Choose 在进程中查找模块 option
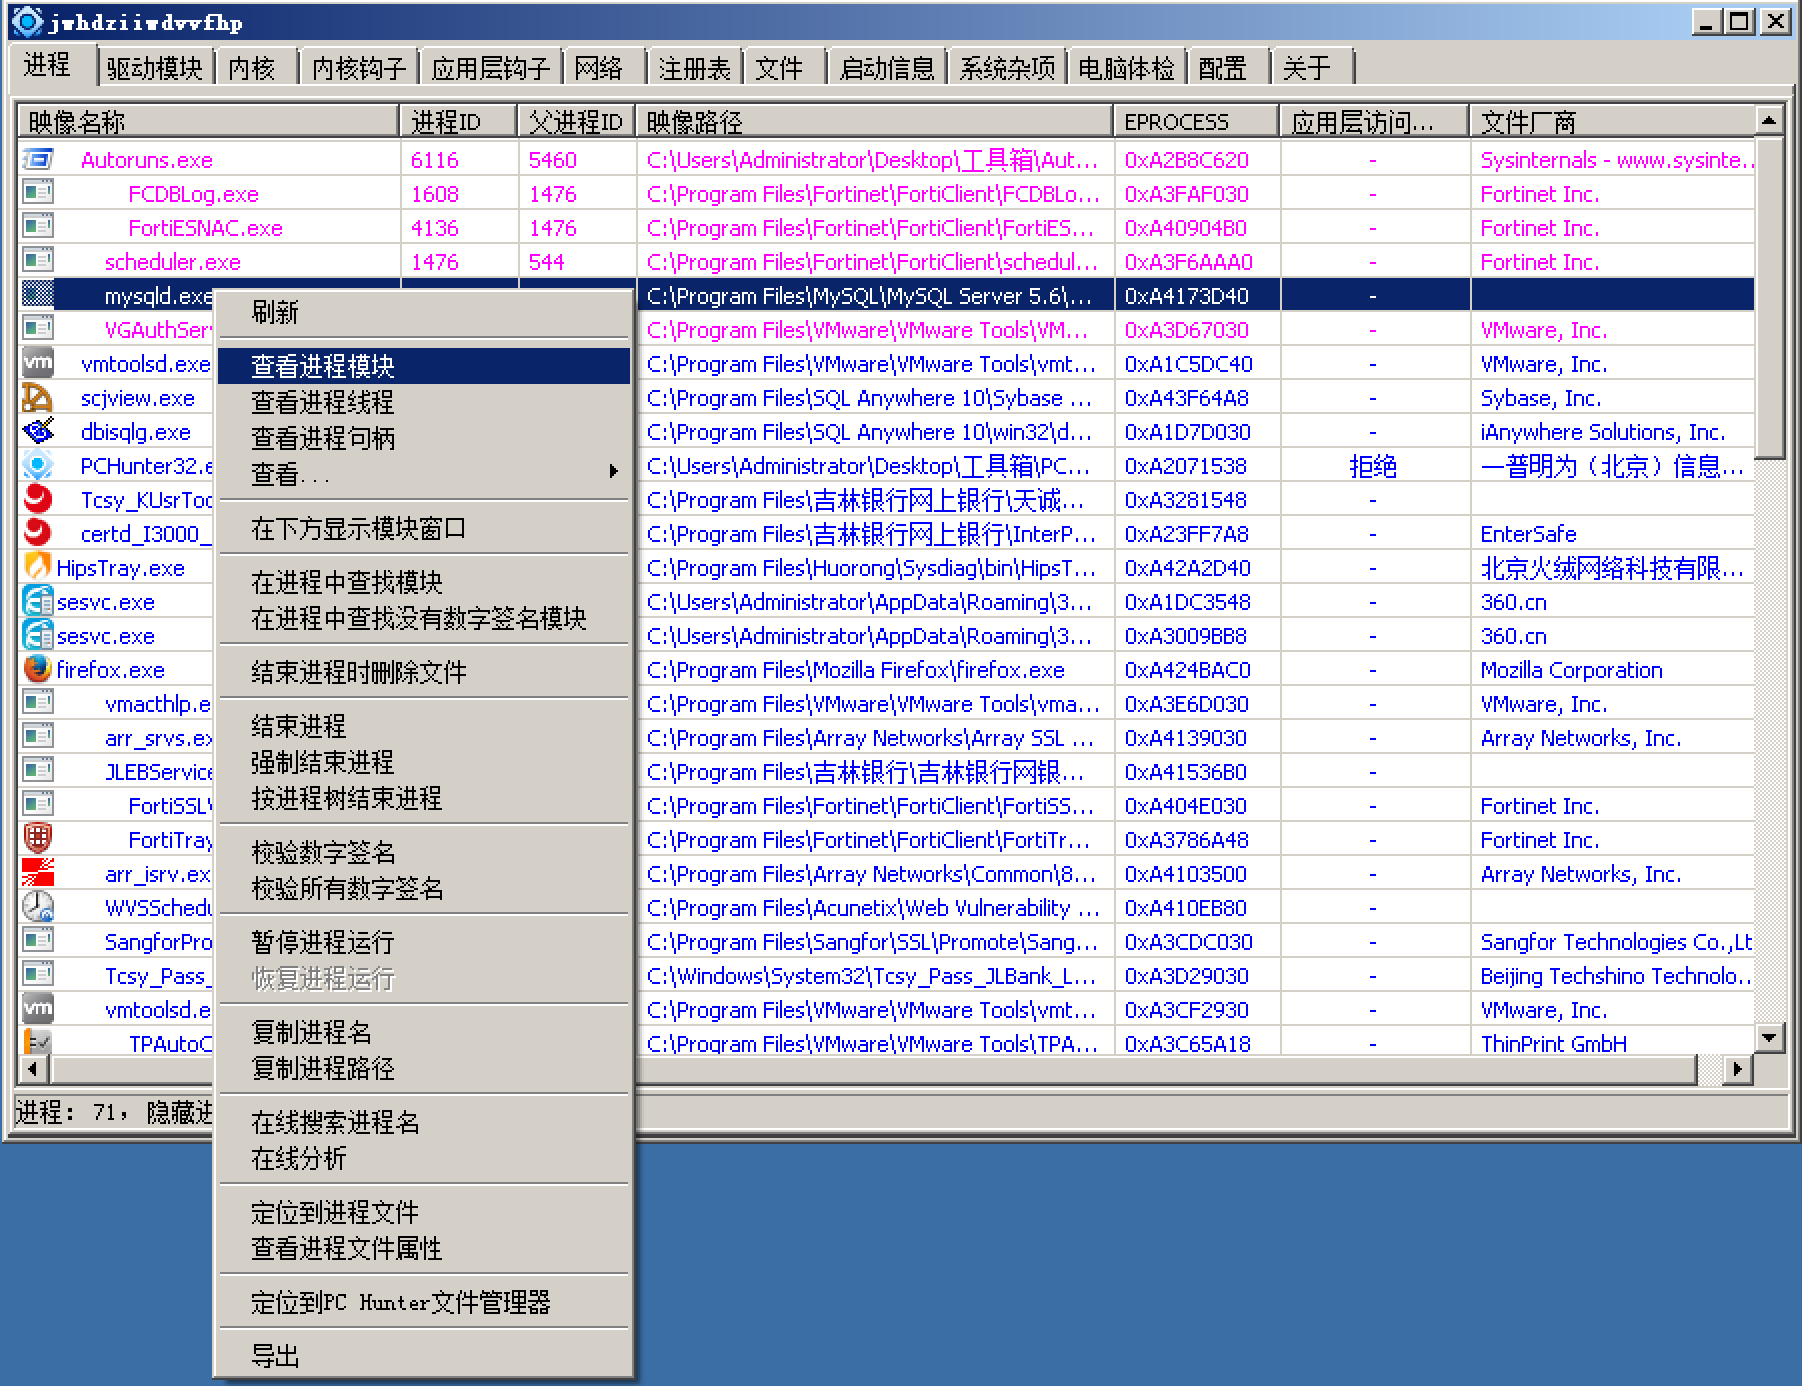Viewport: 1802px width, 1386px height. tap(424, 582)
